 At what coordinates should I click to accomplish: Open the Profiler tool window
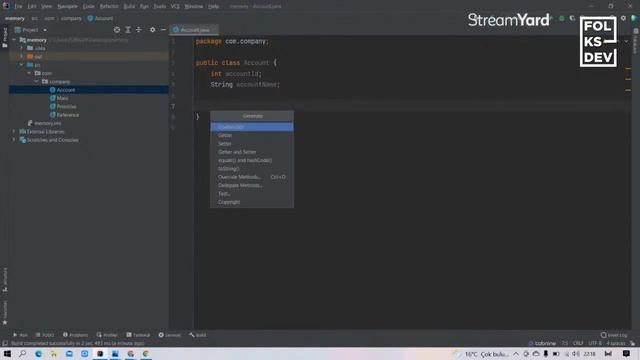pos(107,335)
